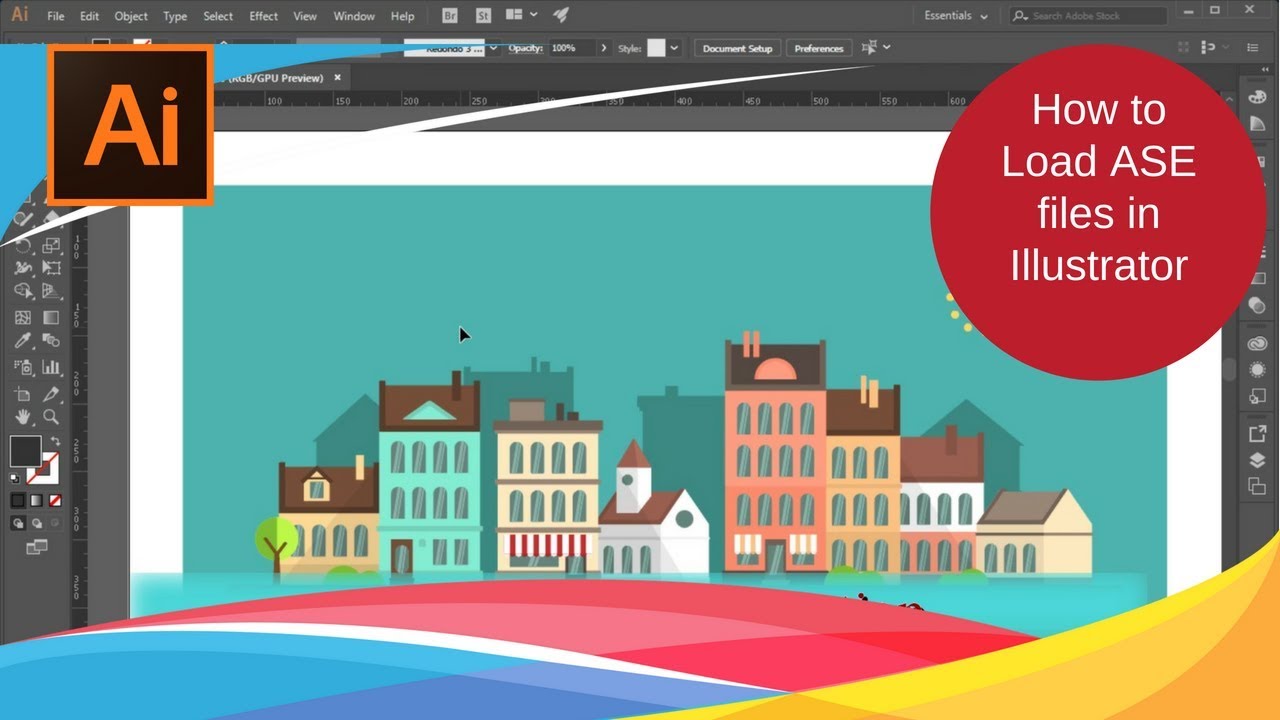The width and height of the screenshot is (1280, 720).
Task: Open the Layers panel icon
Action: click(x=1257, y=460)
